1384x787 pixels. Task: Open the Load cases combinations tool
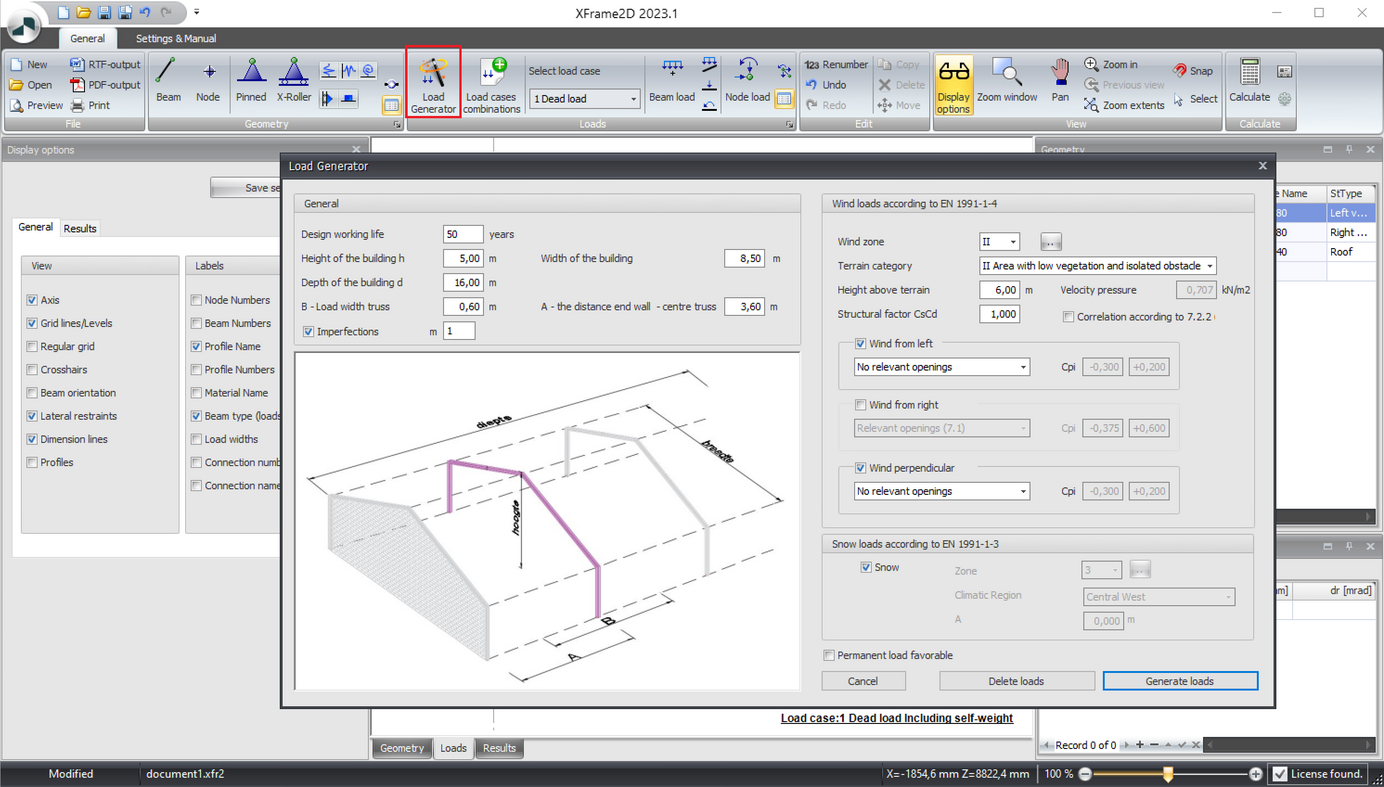492,82
